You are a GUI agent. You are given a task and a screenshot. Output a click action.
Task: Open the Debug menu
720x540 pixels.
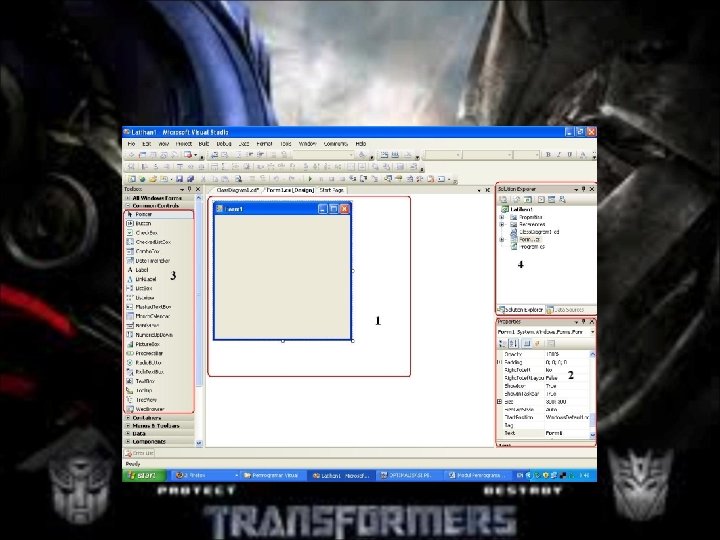click(x=224, y=144)
